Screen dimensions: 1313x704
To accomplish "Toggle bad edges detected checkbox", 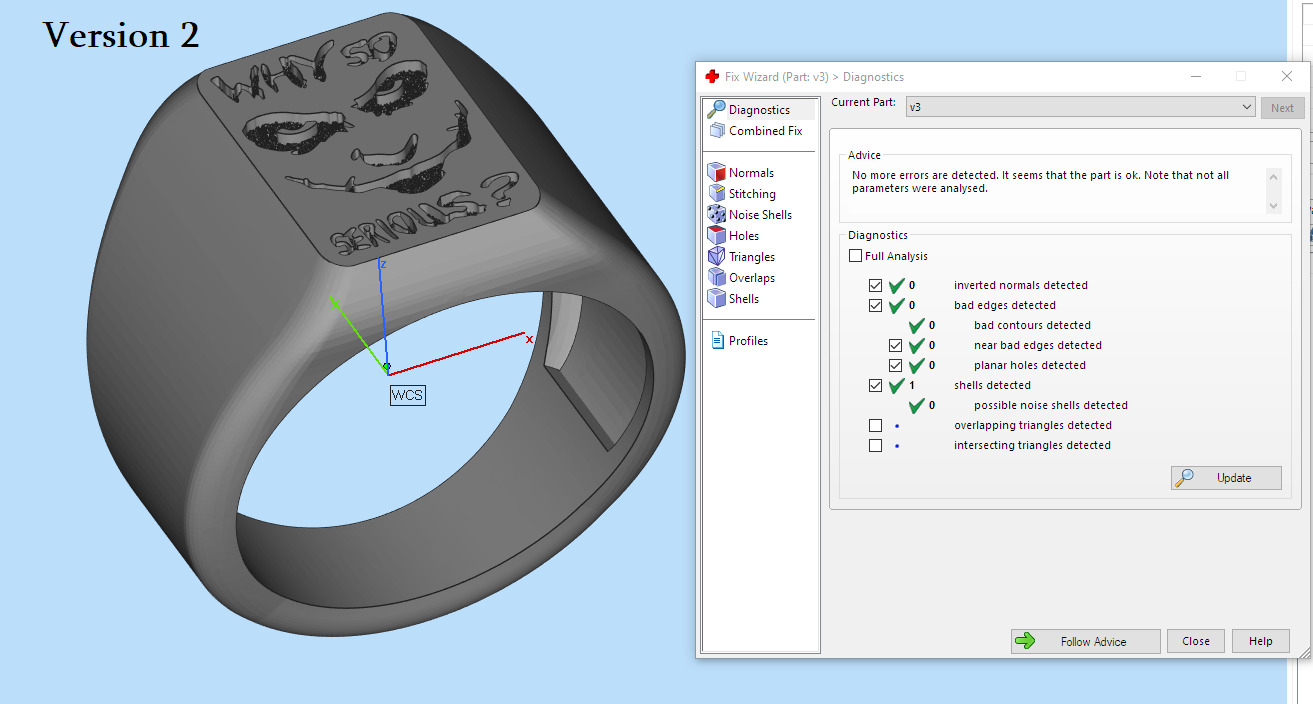I will (x=876, y=306).
